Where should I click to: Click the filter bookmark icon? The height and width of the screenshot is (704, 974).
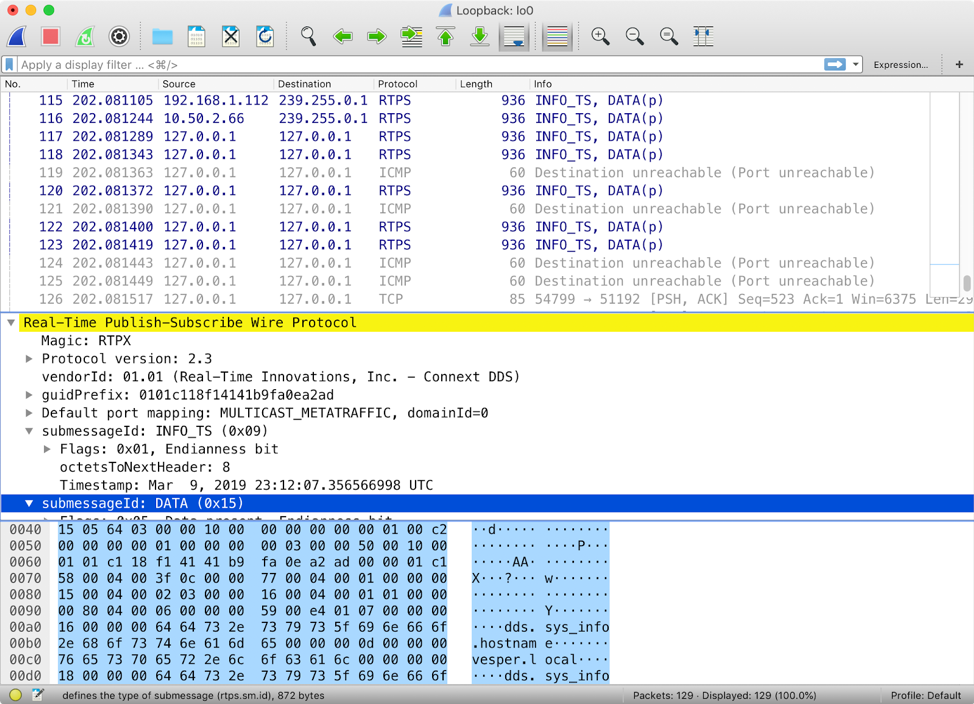(10, 65)
